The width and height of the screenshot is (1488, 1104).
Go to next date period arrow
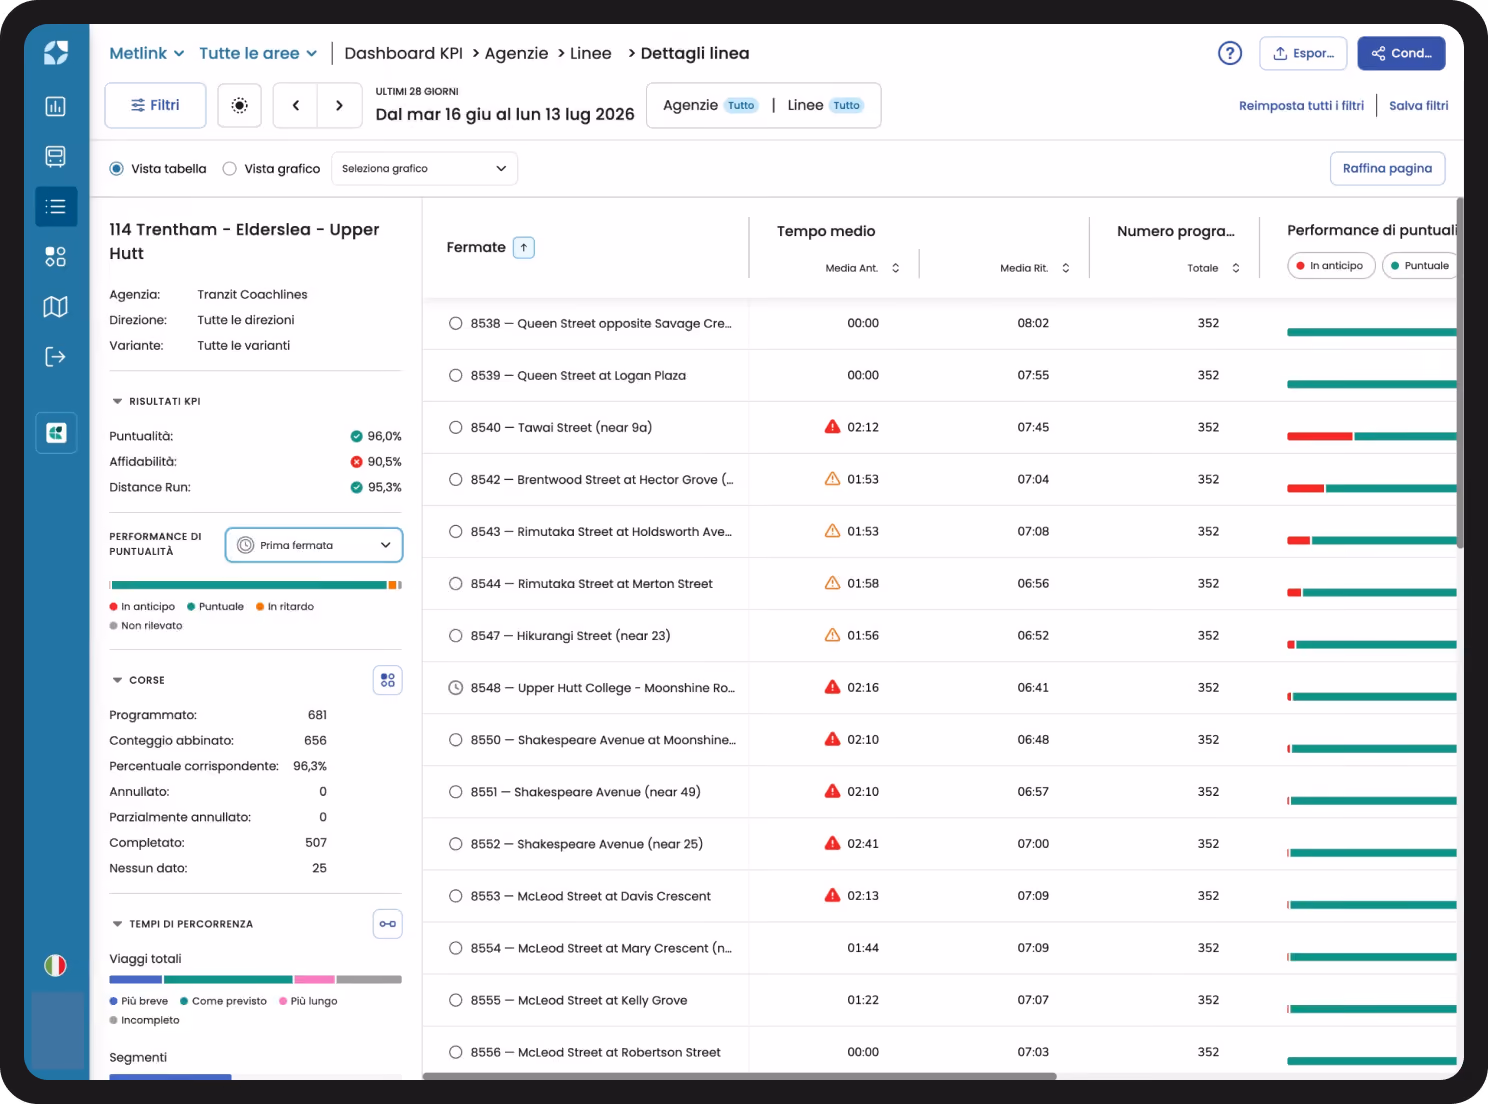pyautogui.click(x=340, y=105)
